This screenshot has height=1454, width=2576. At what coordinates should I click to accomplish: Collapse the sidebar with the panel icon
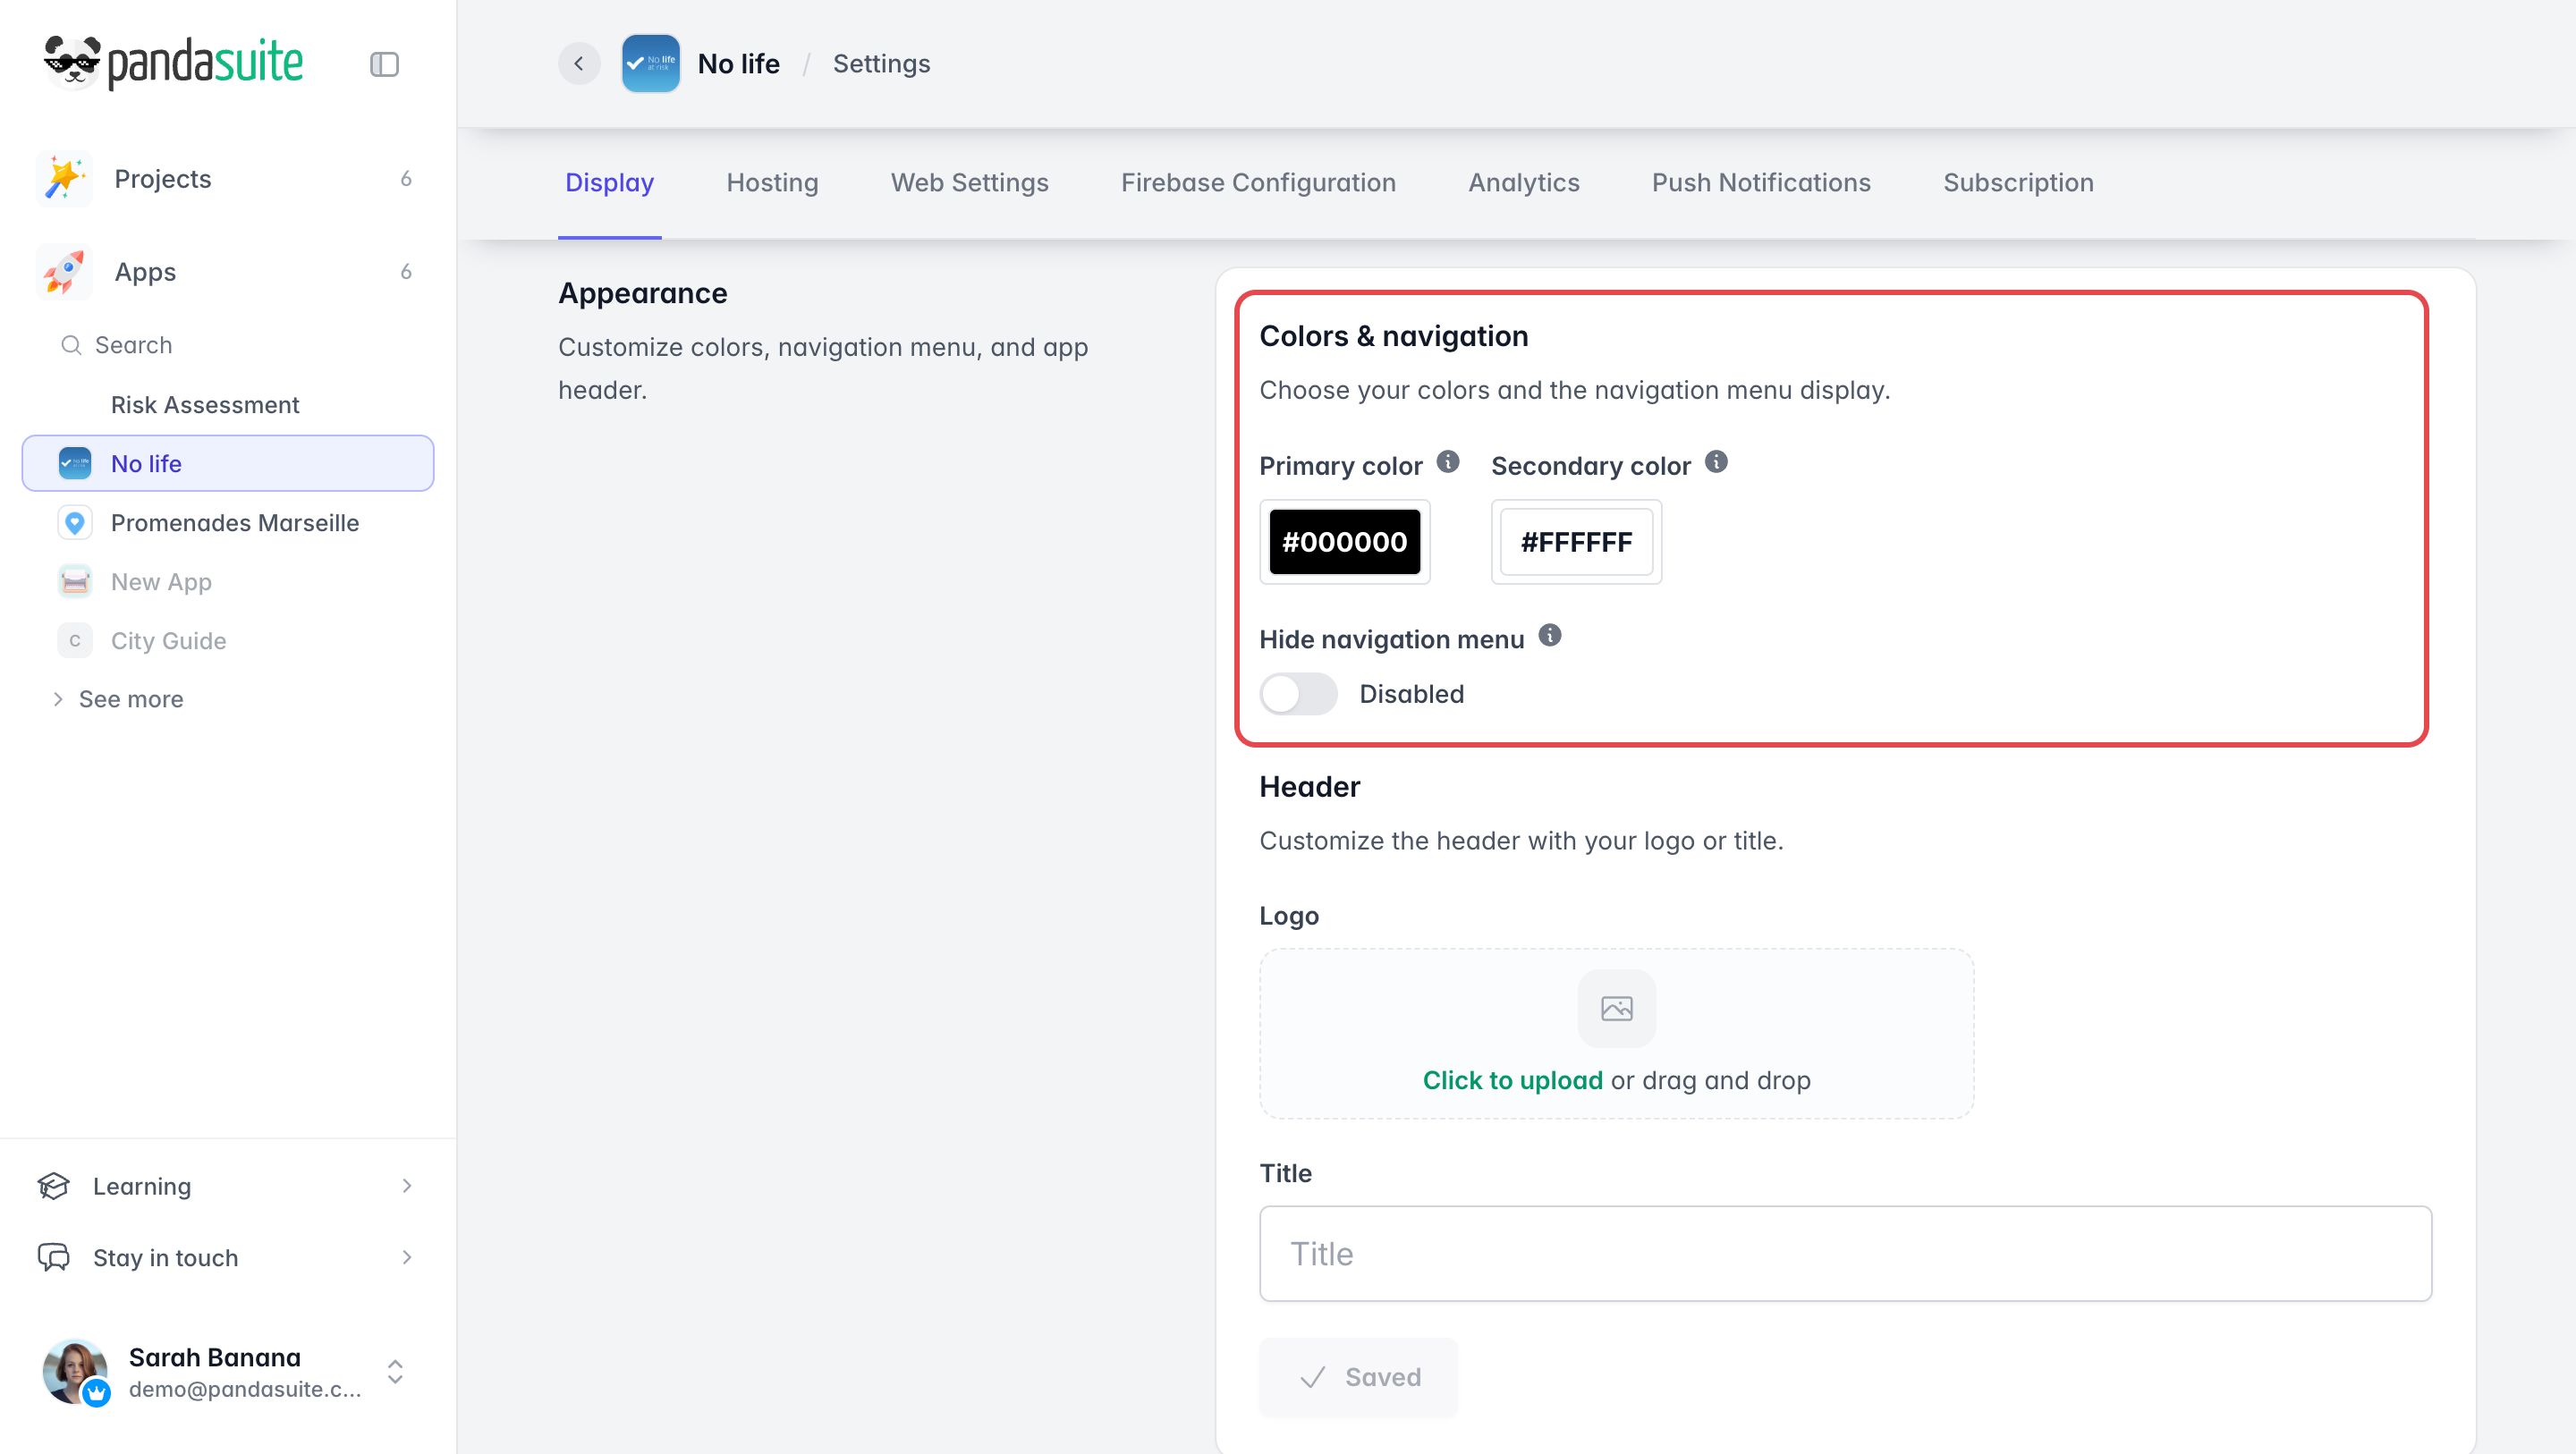384,64
